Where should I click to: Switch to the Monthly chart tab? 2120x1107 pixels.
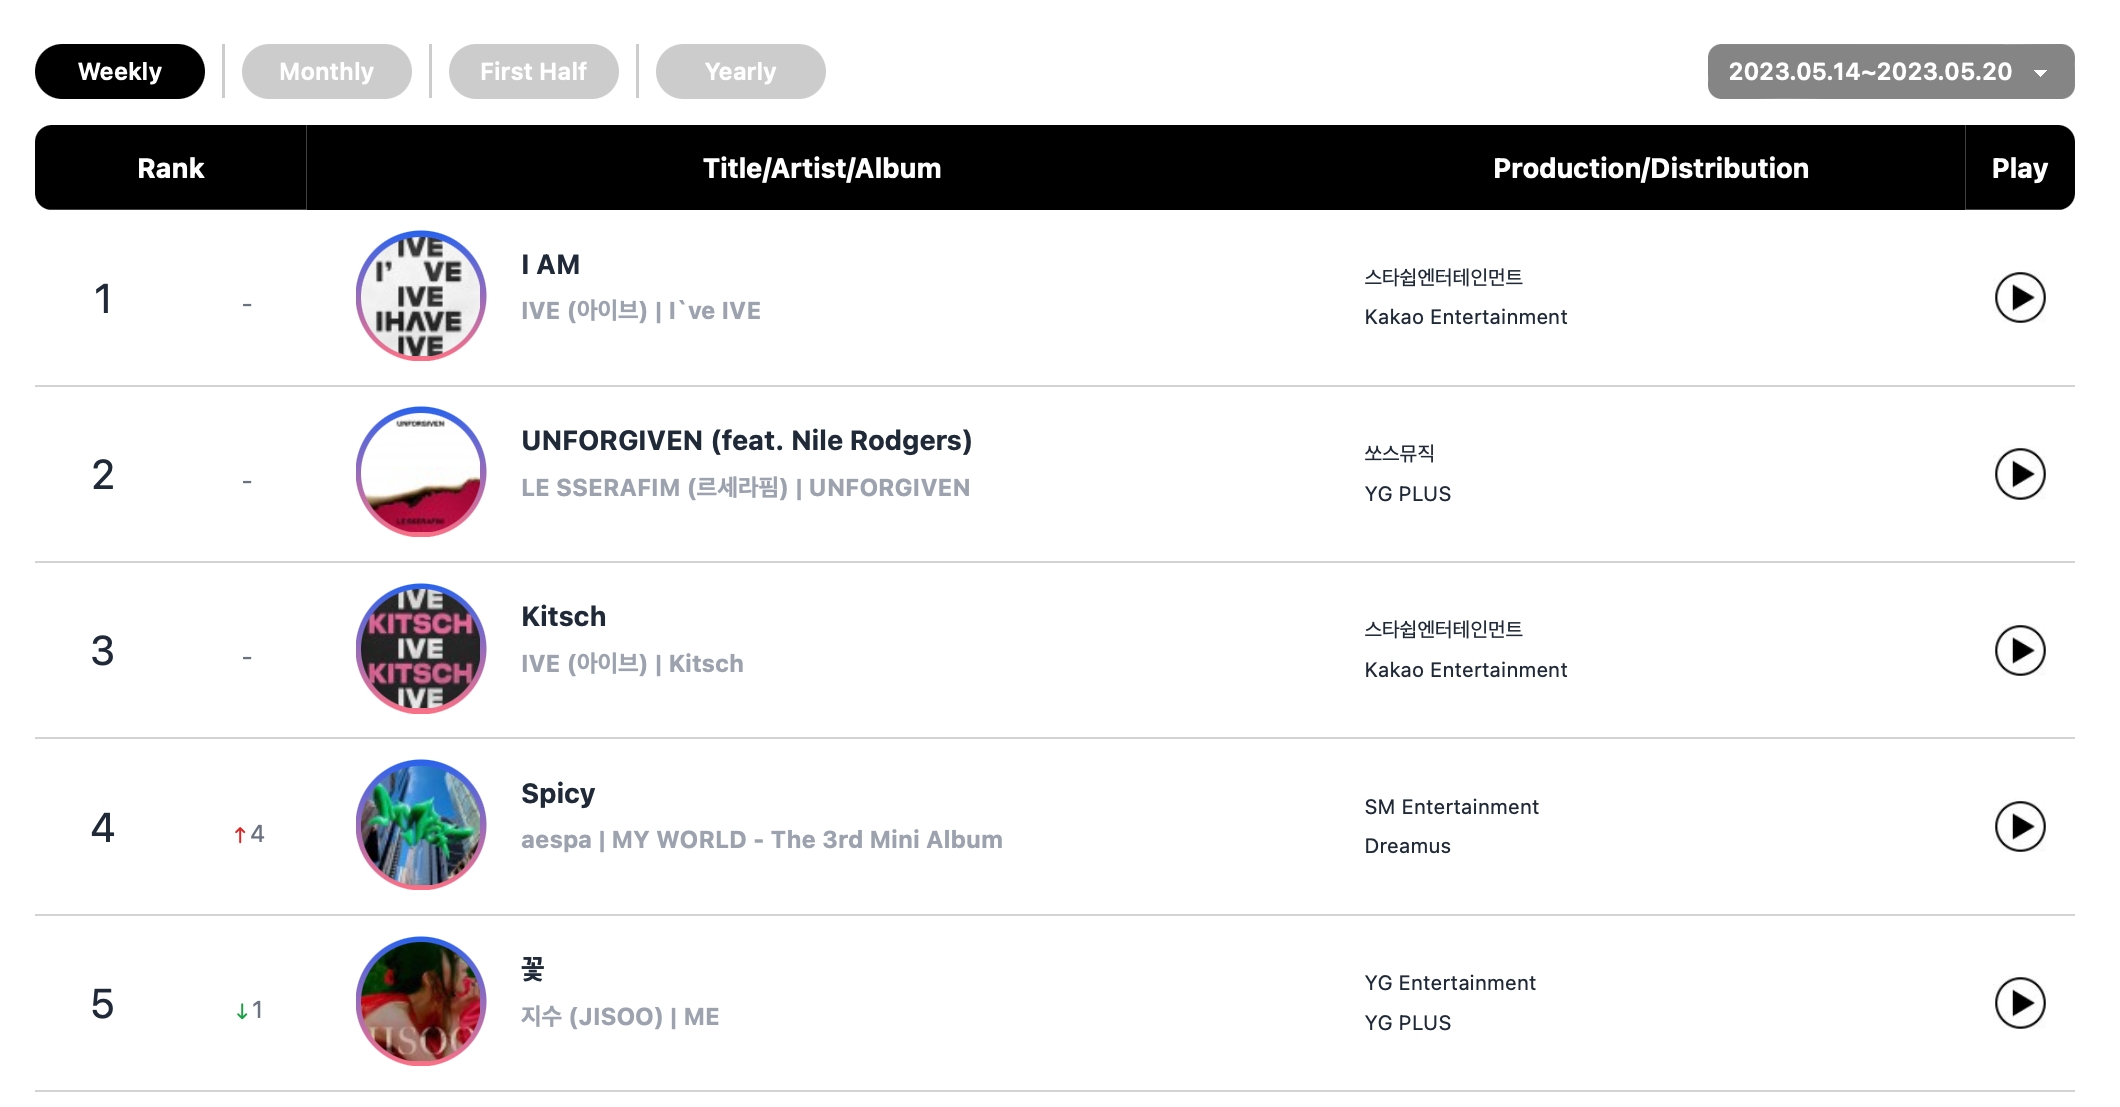(x=326, y=72)
